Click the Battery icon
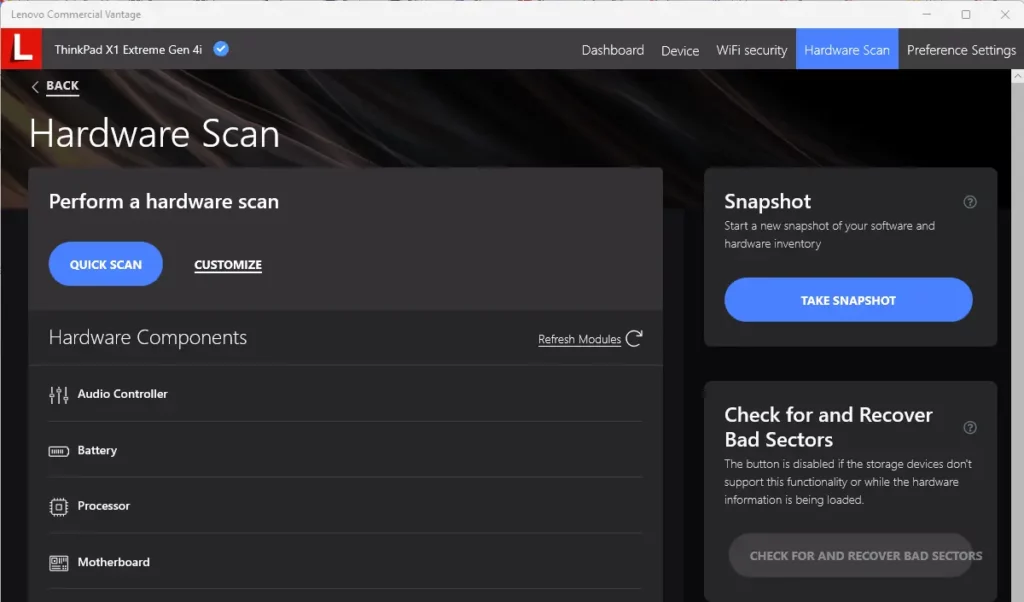The image size is (1024, 602). [59, 451]
